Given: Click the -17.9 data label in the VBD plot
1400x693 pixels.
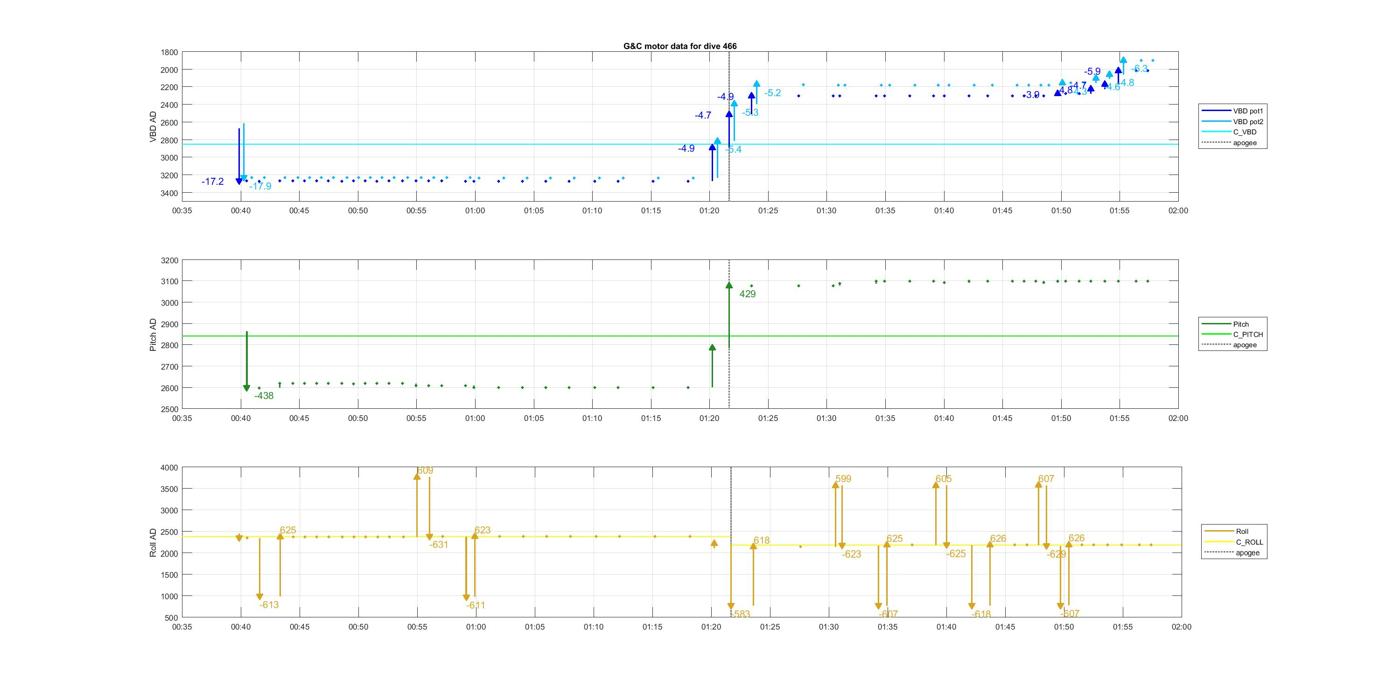Looking at the screenshot, I should tap(260, 186).
